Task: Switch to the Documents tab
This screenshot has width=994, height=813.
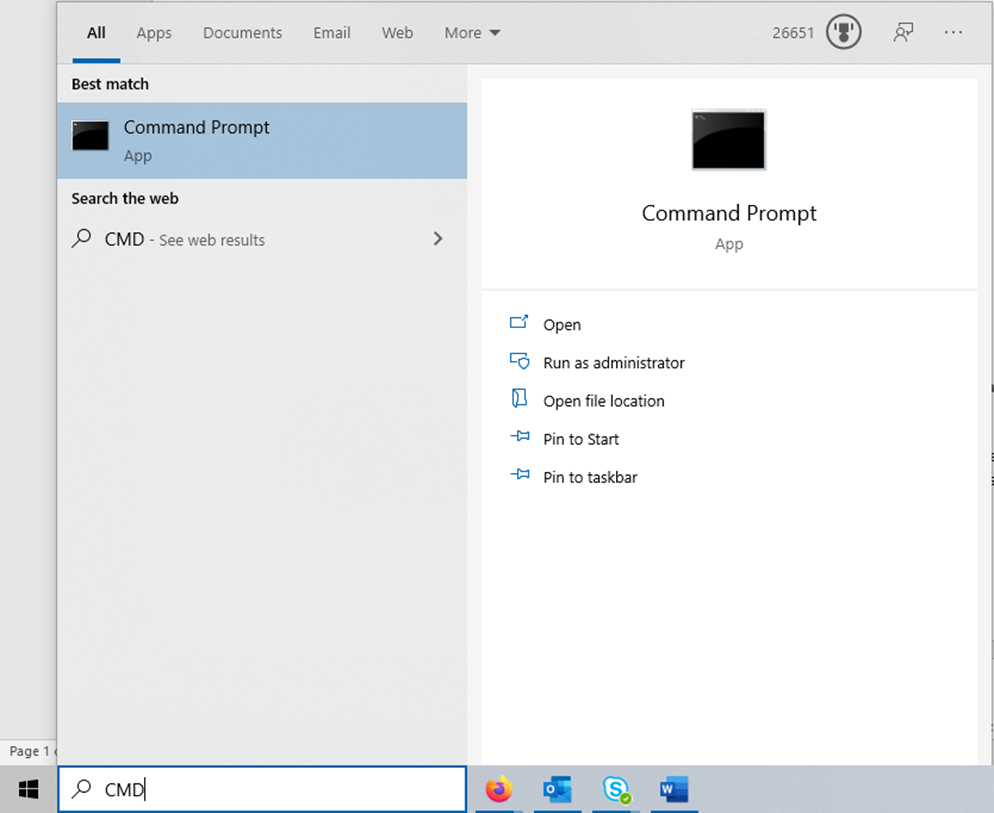Action: pyautogui.click(x=242, y=32)
